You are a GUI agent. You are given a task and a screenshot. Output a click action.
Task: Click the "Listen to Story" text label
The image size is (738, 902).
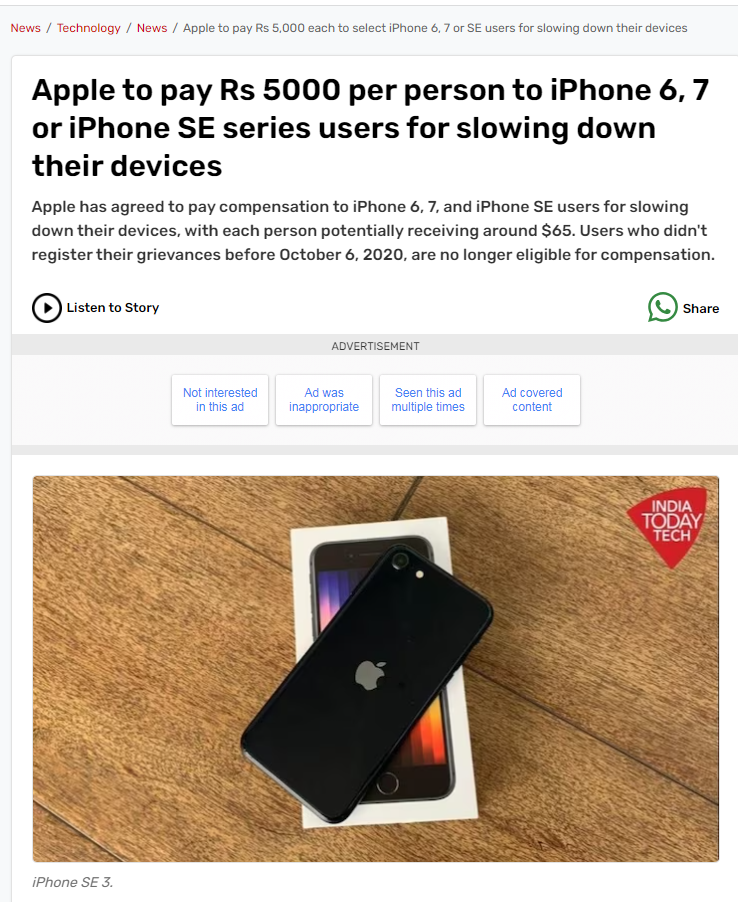113,308
